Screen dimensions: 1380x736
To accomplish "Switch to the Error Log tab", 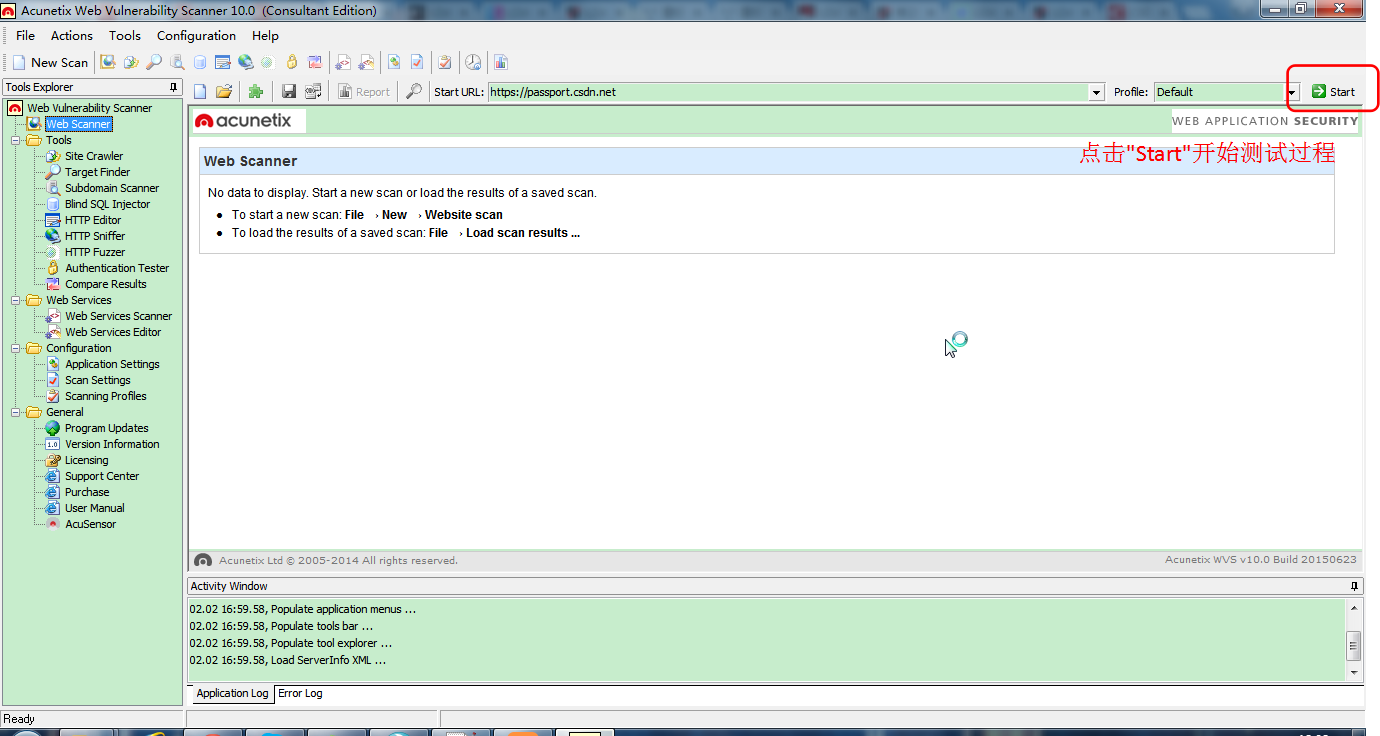I will (300, 693).
